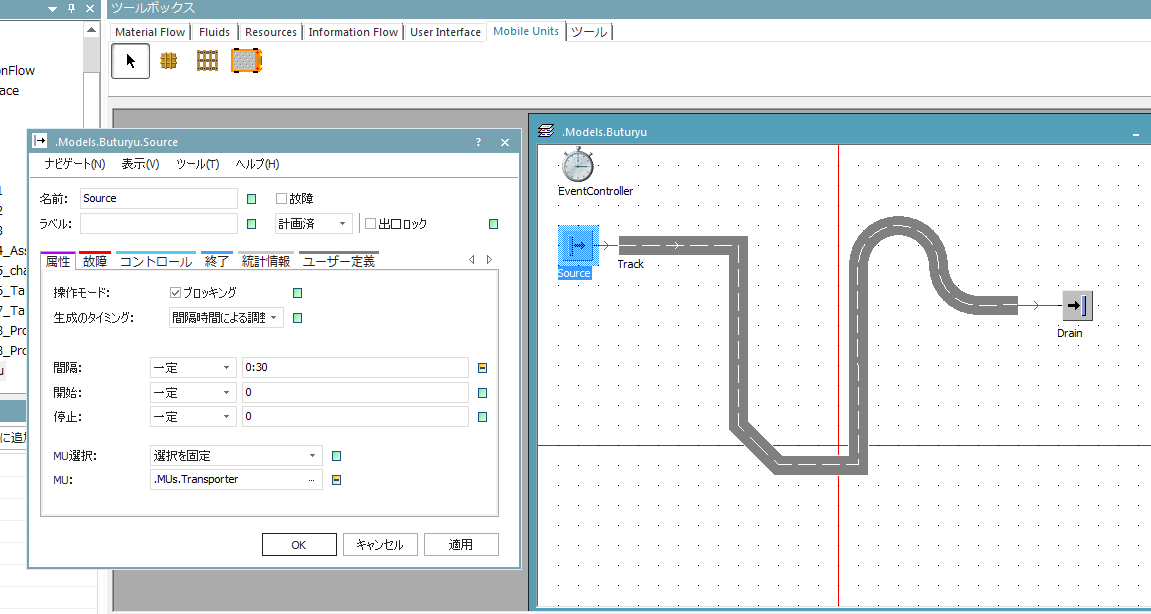
Task: Select the 属性 tab
Action: pos(58,261)
